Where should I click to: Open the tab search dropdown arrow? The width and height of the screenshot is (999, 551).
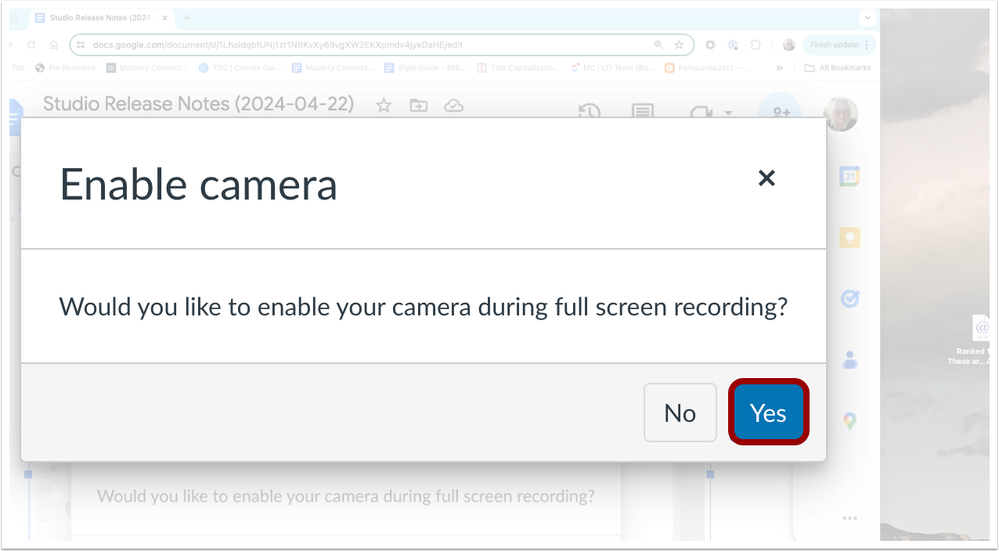click(867, 18)
